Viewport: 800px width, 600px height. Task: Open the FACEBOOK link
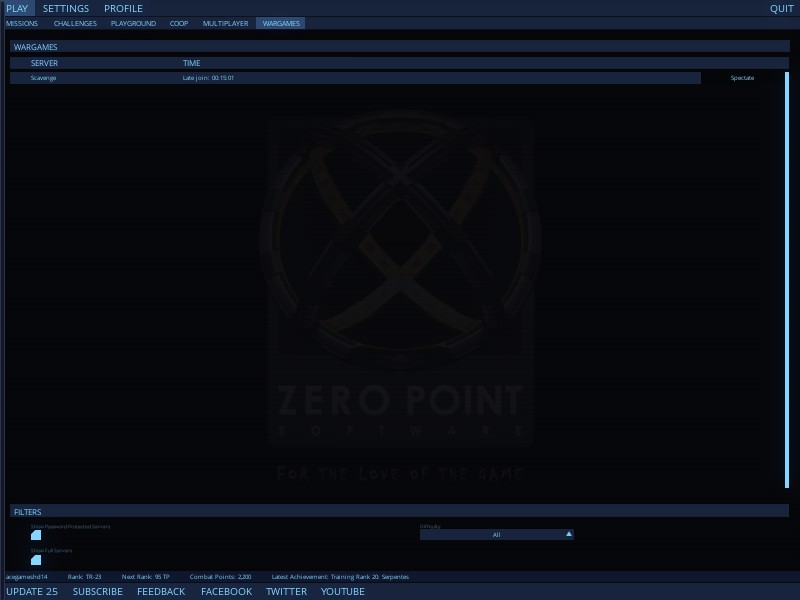click(x=227, y=591)
